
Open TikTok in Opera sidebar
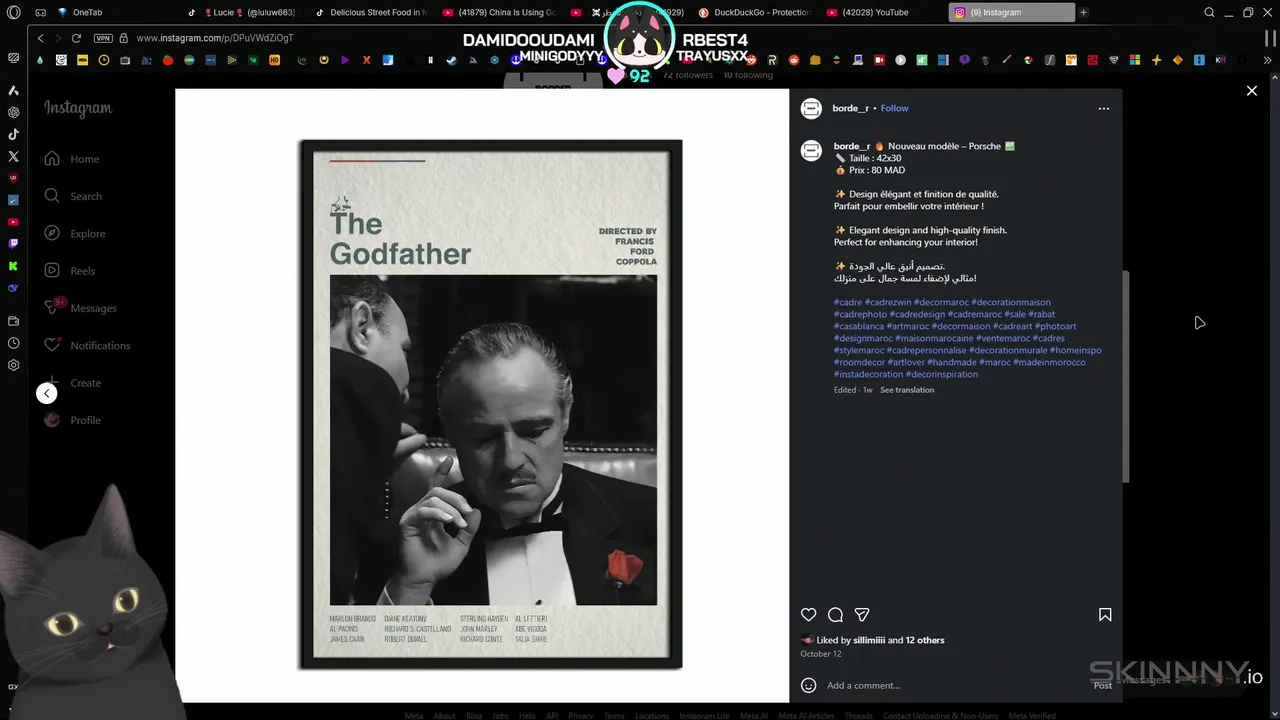13,134
